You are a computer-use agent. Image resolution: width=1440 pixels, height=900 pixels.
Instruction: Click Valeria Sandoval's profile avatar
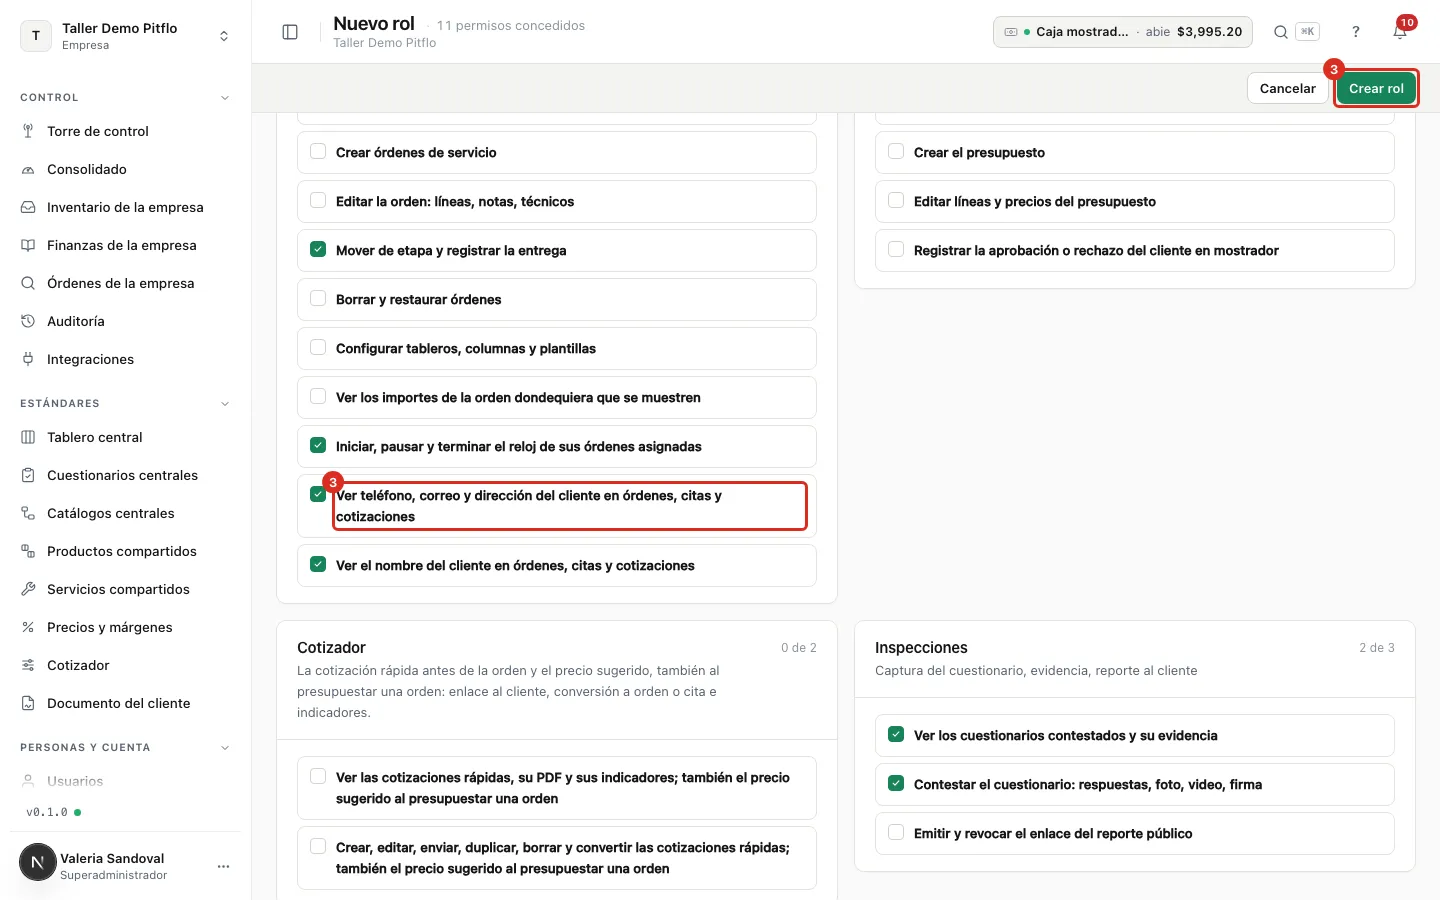click(38, 862)
